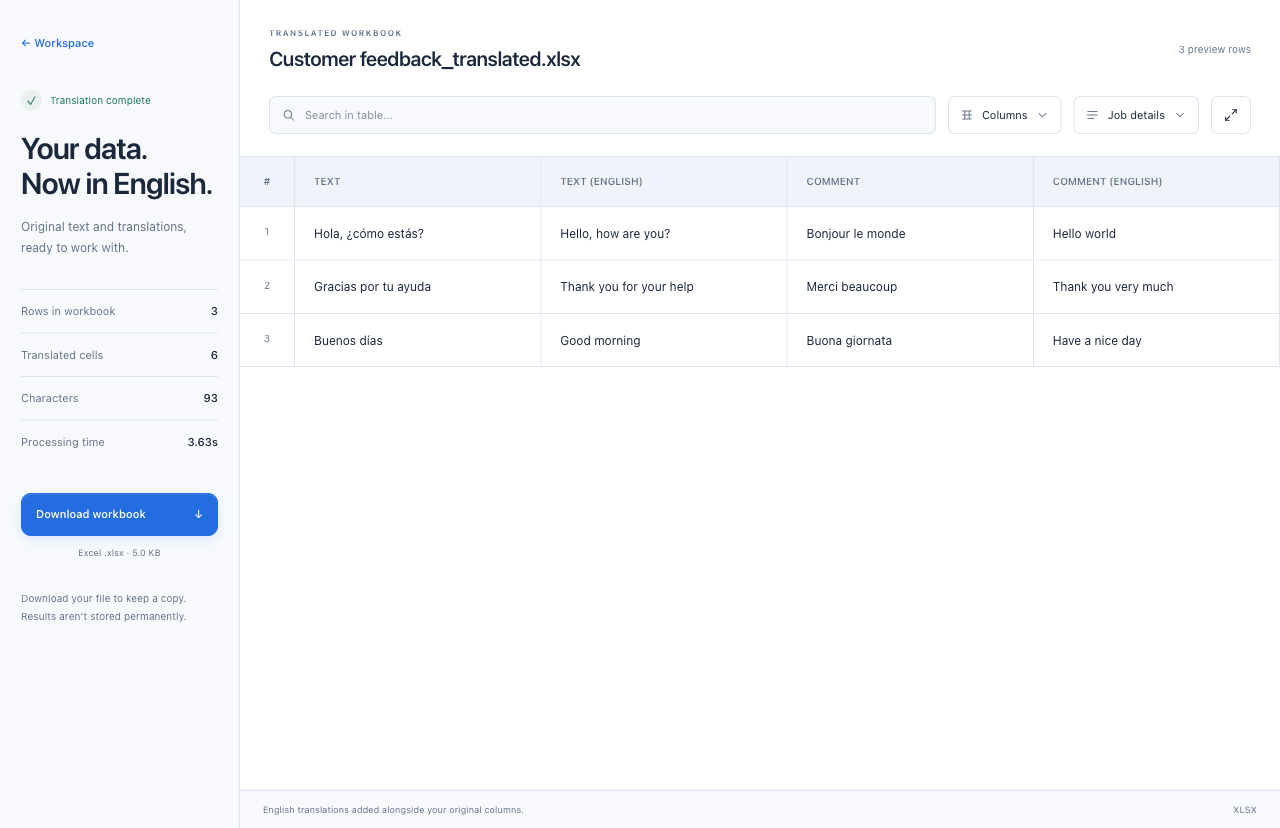This screenshot has height=828, width=1280.
Task: Select the cell 'Bonjour le monde'
Action: pos(910,234)
